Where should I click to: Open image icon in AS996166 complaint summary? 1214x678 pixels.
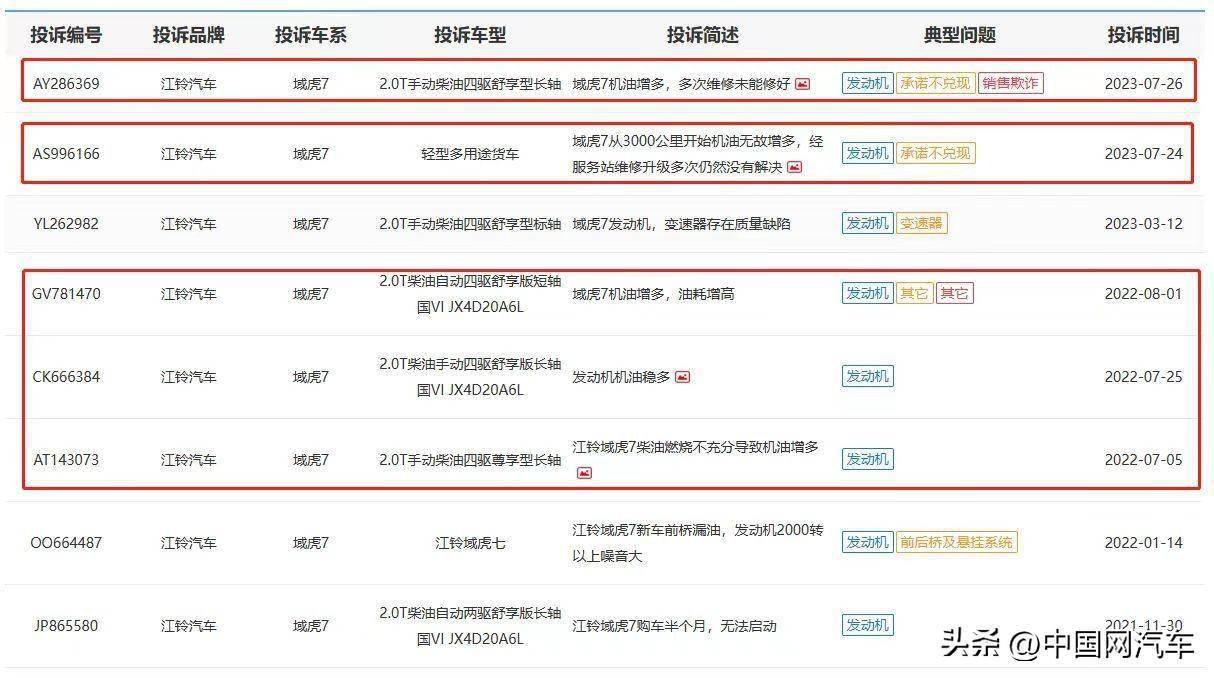794,167
